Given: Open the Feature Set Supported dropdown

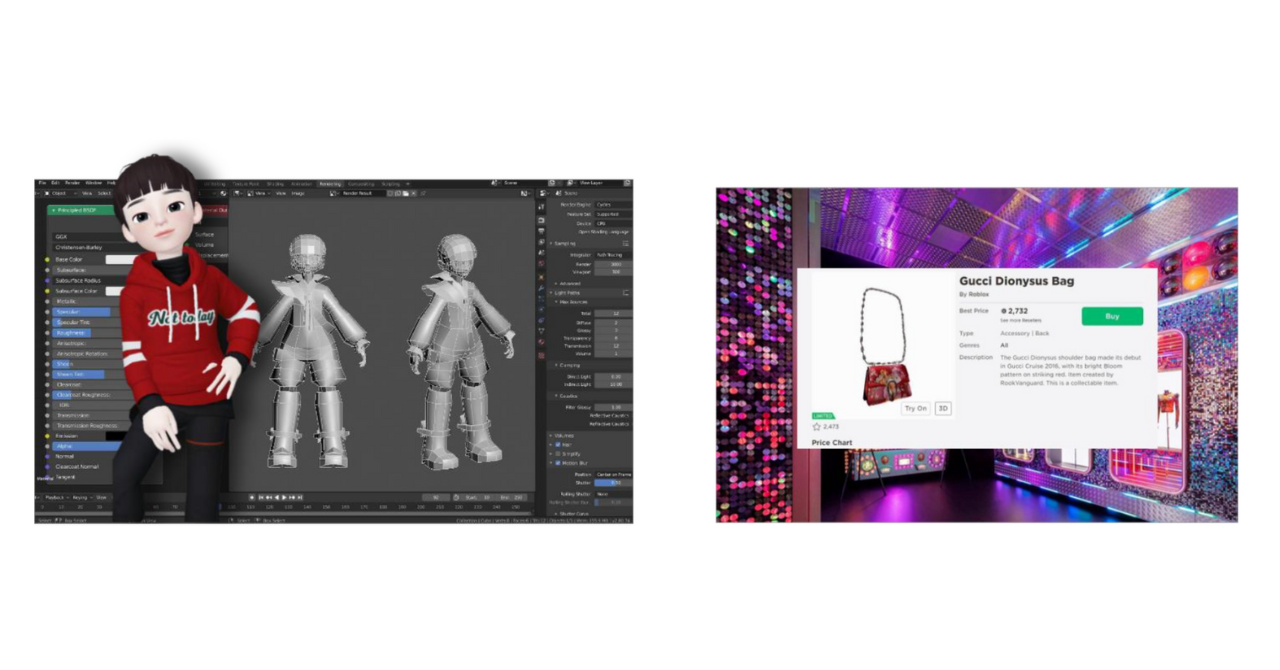Looking at the screenshot, I should [x=613, y=214].
